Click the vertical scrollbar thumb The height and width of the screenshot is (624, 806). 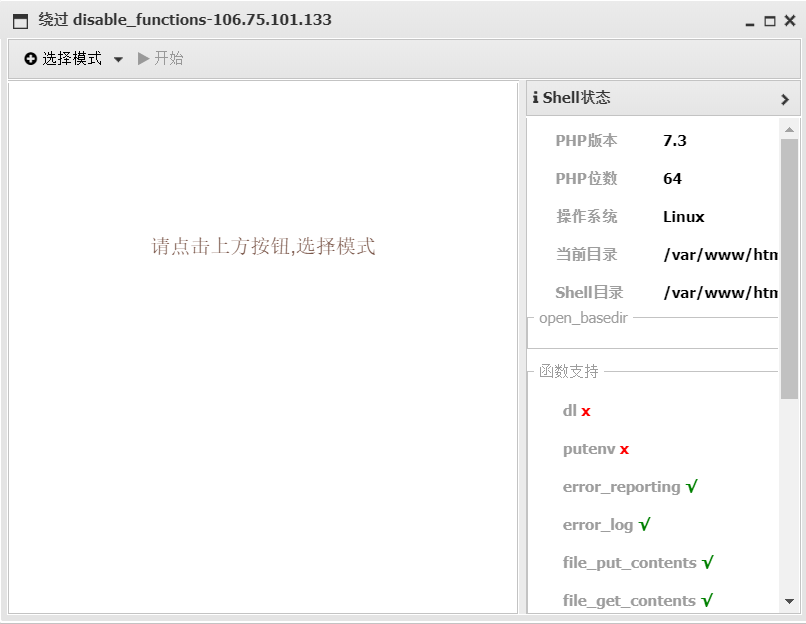[x=789, y=269]
